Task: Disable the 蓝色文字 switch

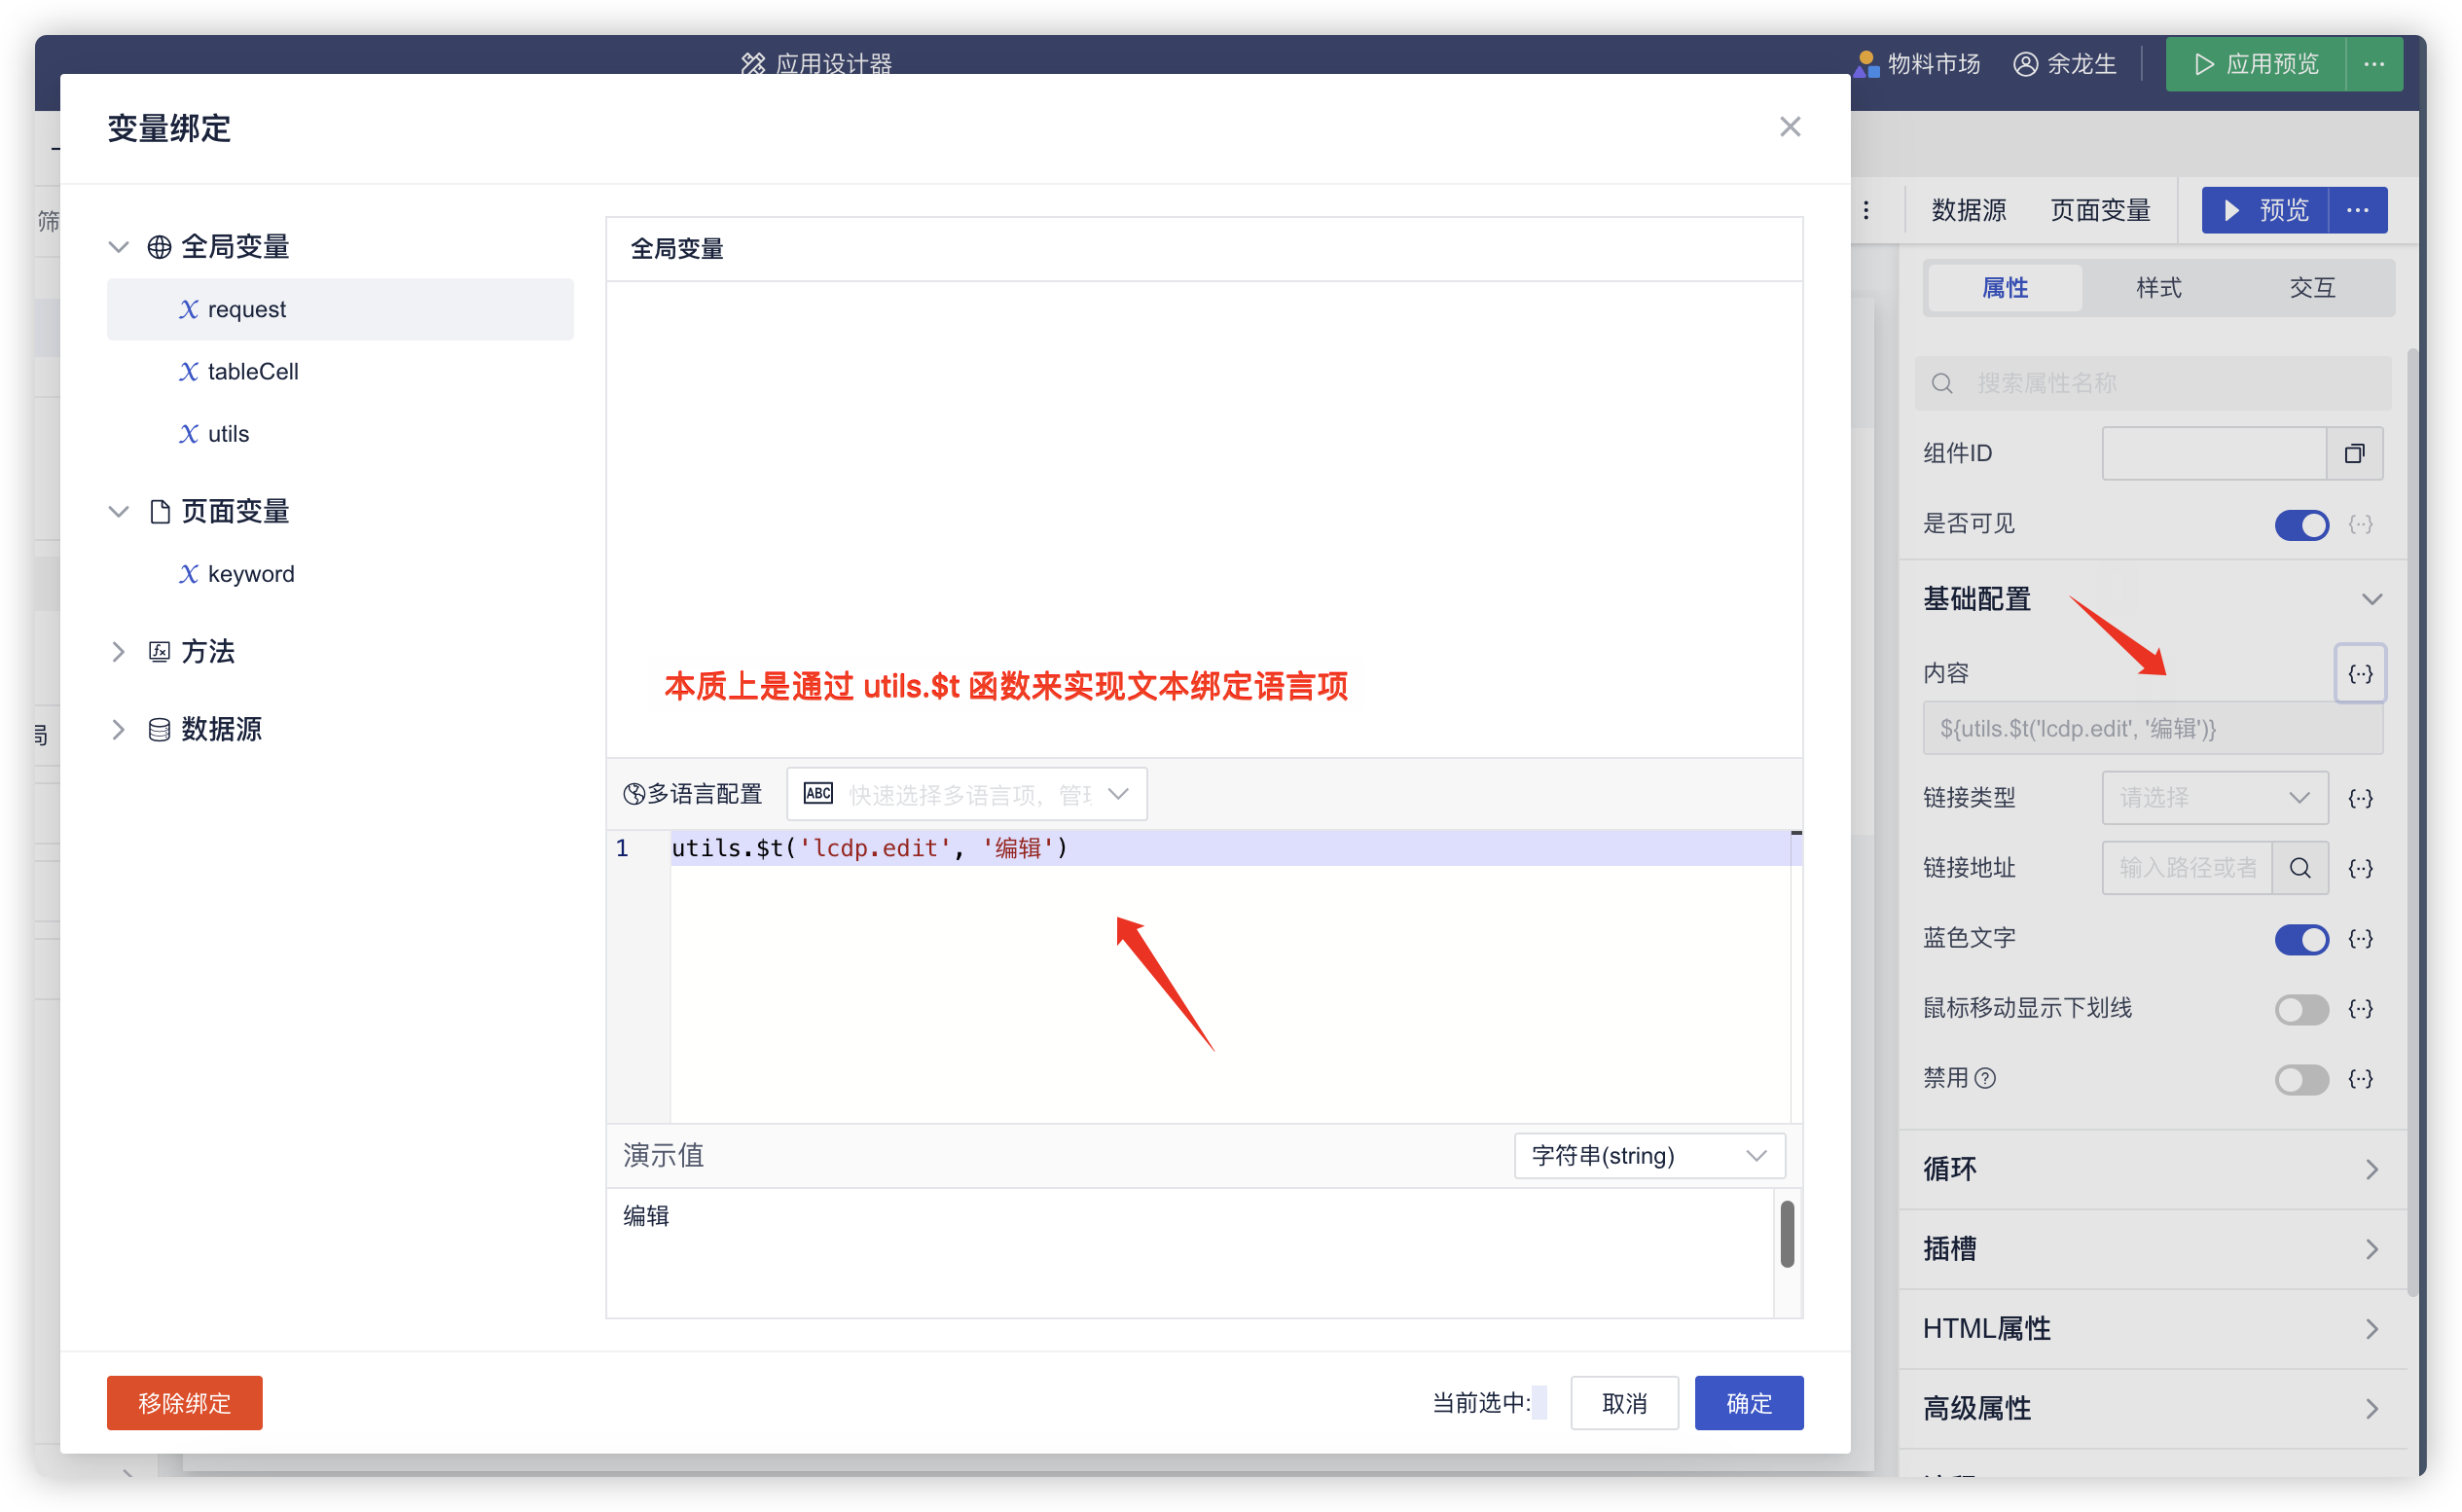Action: point(2301,939)
